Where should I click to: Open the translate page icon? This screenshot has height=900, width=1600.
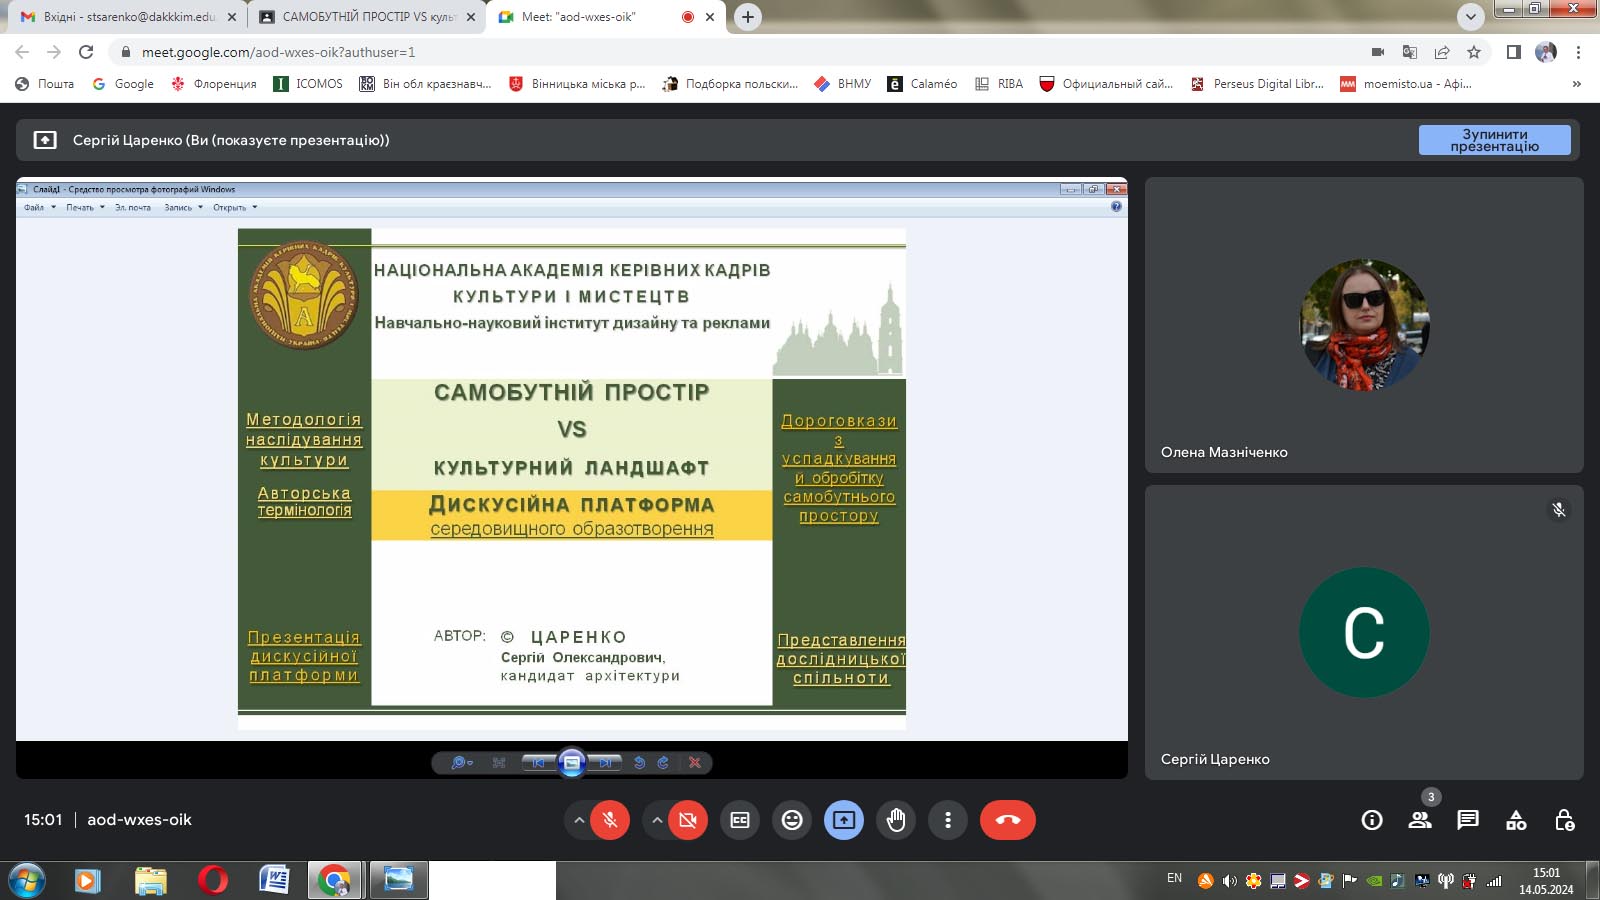click(1410, 52)
